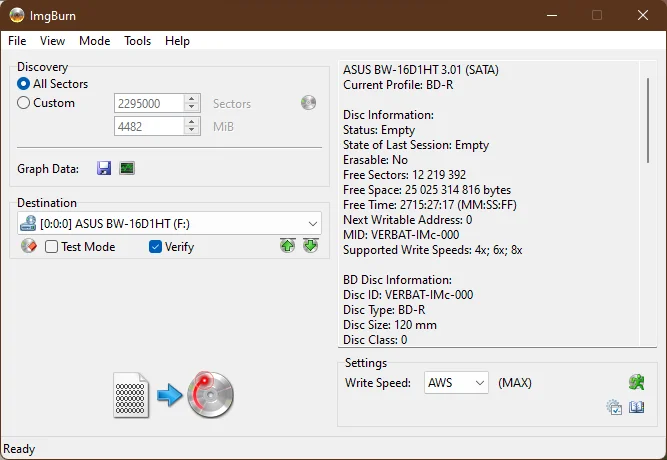Click the 'Ready' status bar text

click(19, 449)
